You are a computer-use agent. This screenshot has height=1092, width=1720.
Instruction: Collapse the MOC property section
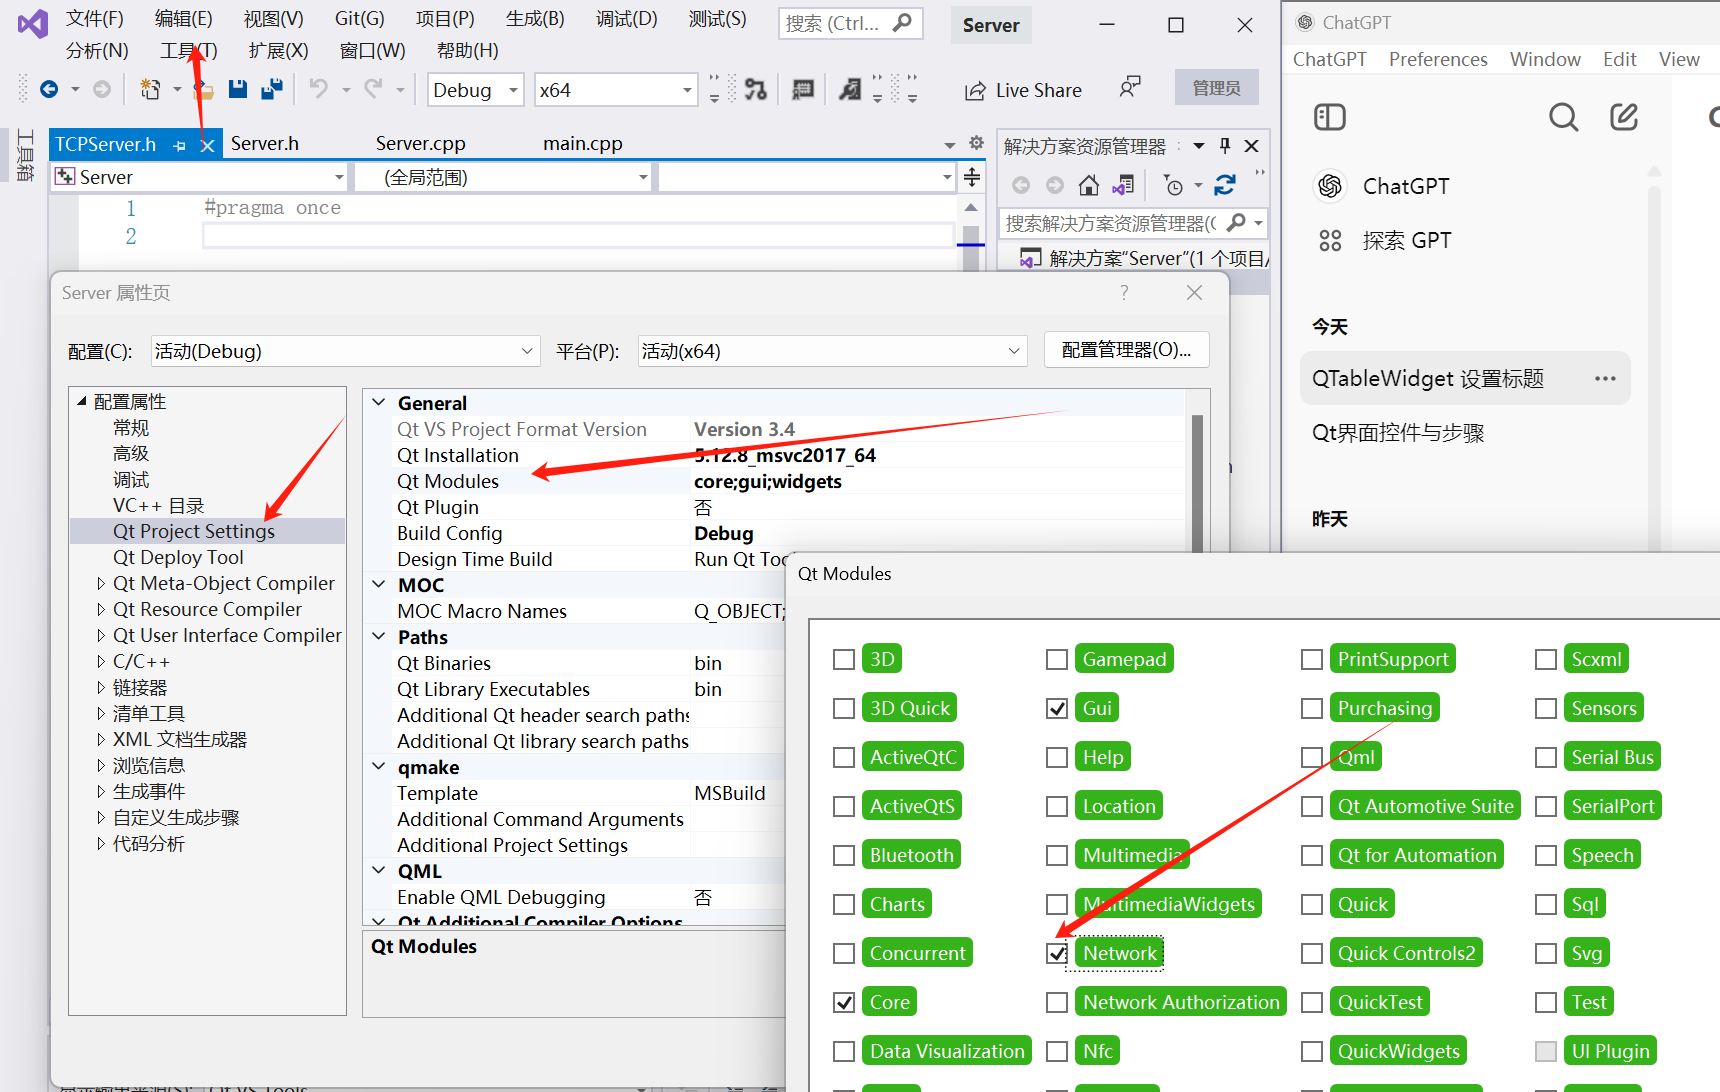379,585
